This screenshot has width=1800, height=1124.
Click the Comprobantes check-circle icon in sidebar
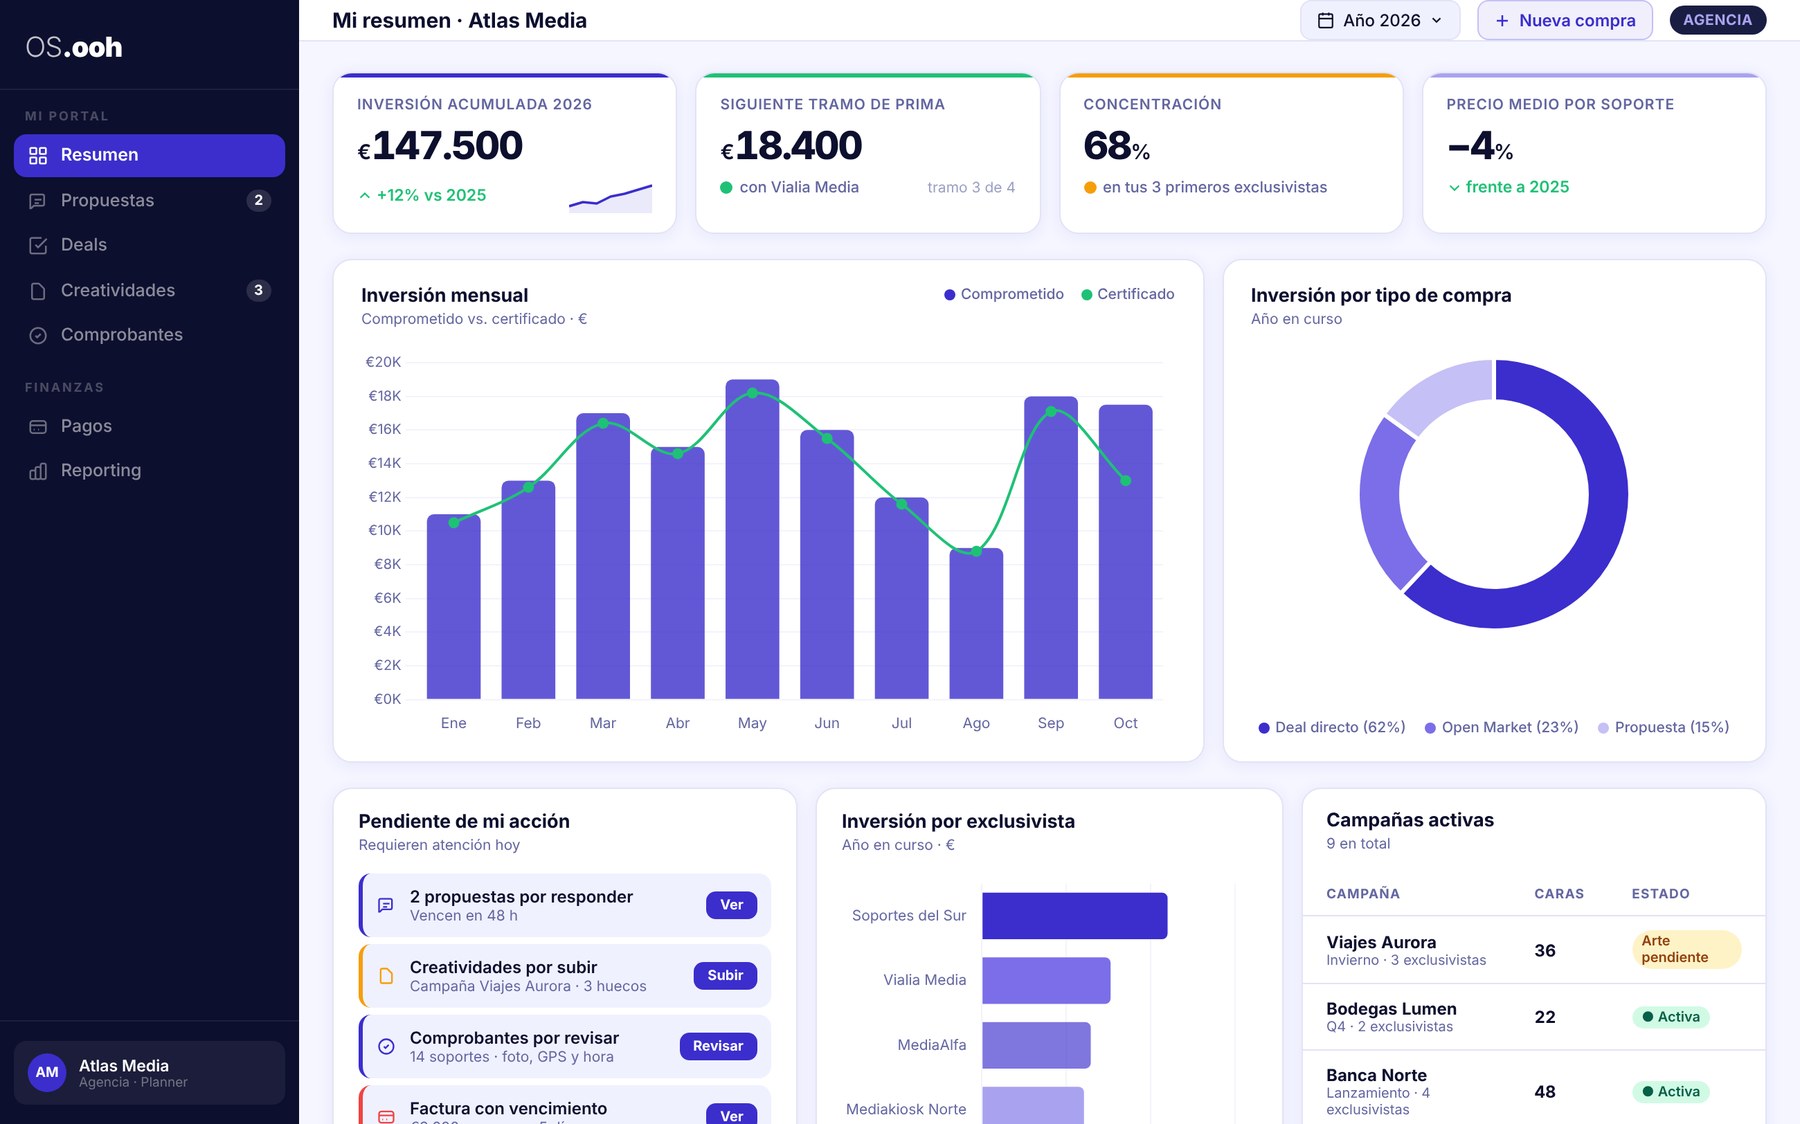tap(38, 335)
